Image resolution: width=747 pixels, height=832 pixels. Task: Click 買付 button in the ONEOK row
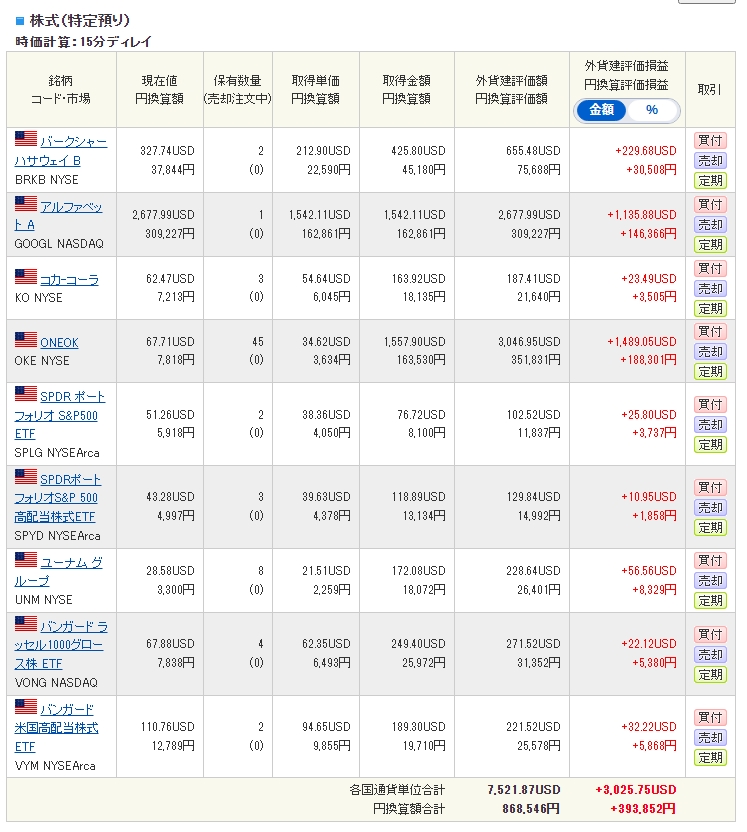[x=710, y=331]
